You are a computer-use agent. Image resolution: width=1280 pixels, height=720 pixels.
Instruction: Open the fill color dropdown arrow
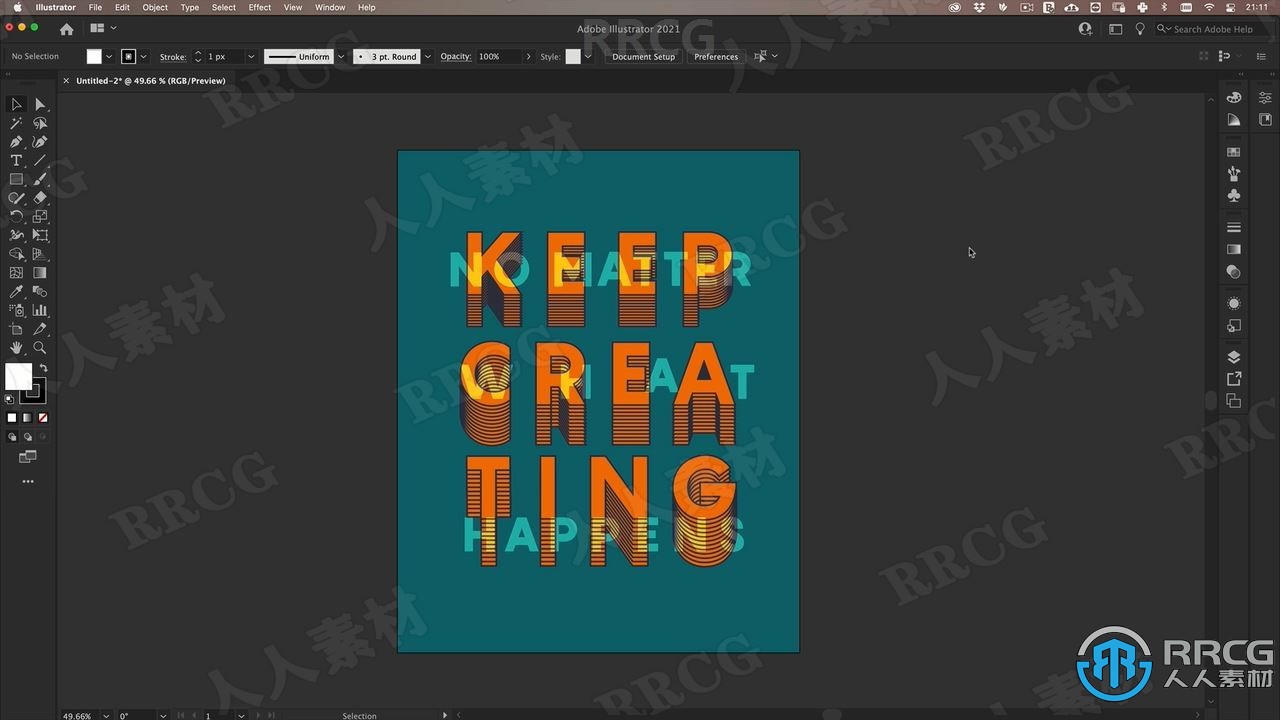(x=108, y=57)
